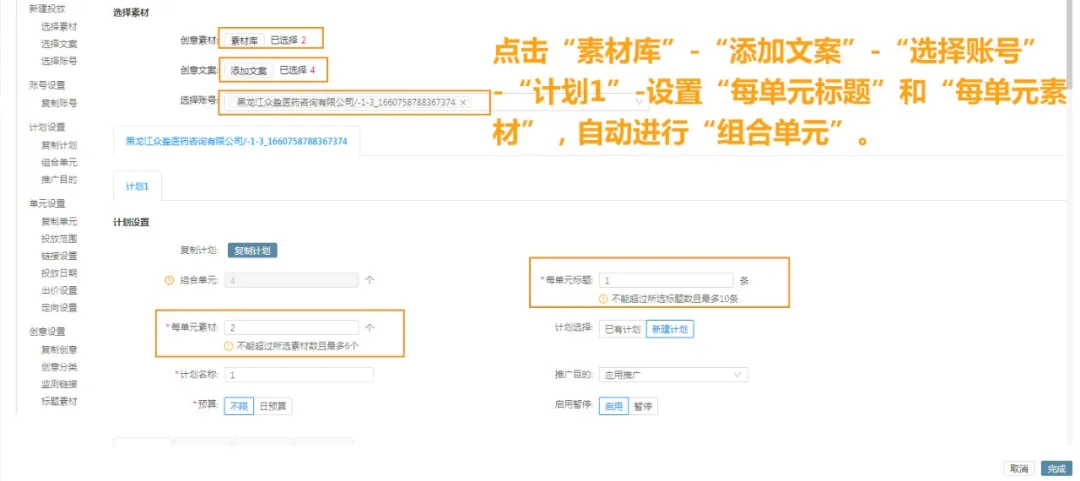Navigate to 标题素材 in the sidebar

[x=59, y=401]
